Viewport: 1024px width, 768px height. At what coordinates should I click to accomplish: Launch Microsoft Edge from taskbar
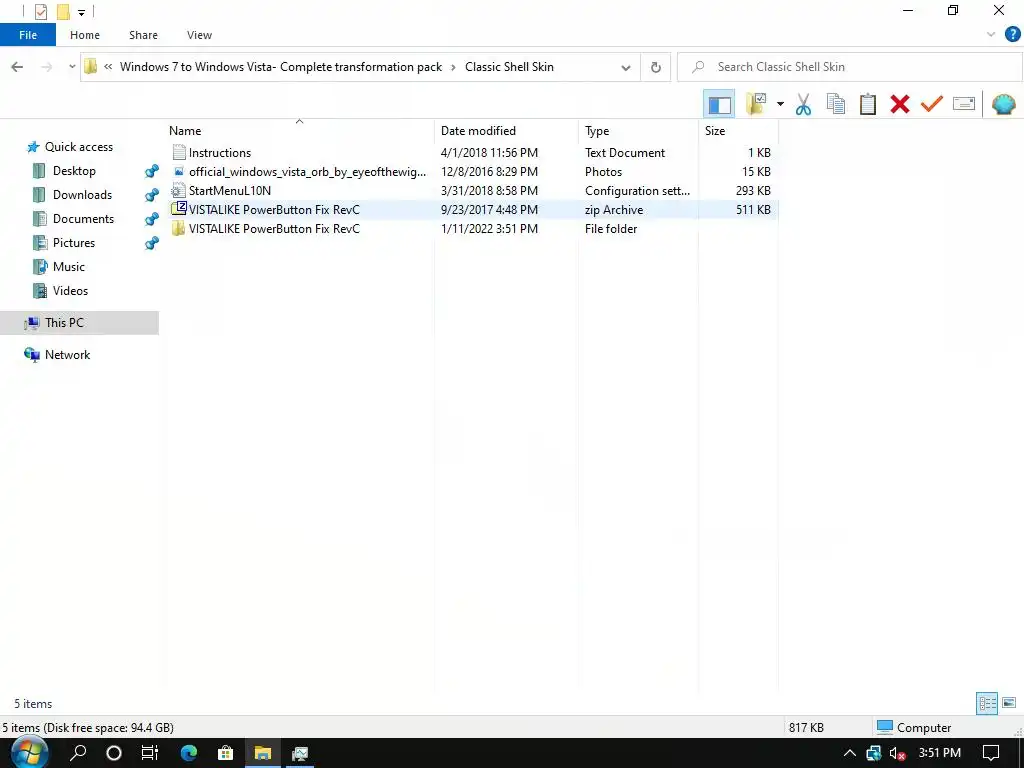pyautogui.click(x=189, y=753)
